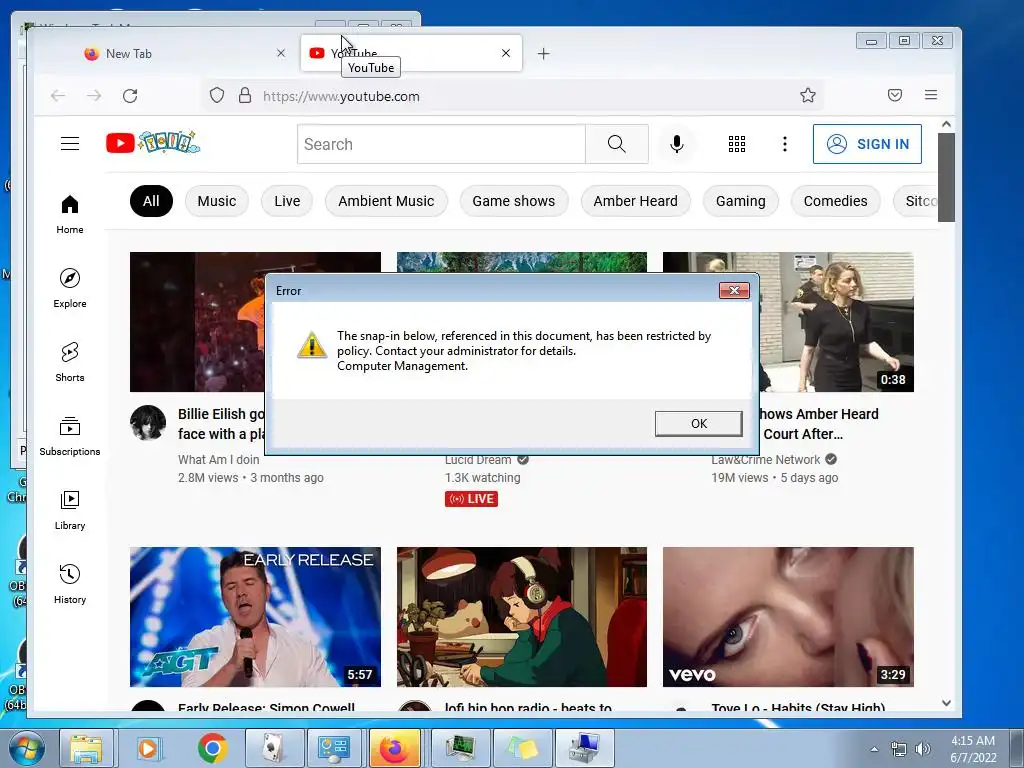Close the New Tab tab
Viewport: 1024px width, 768px height.
281,54
